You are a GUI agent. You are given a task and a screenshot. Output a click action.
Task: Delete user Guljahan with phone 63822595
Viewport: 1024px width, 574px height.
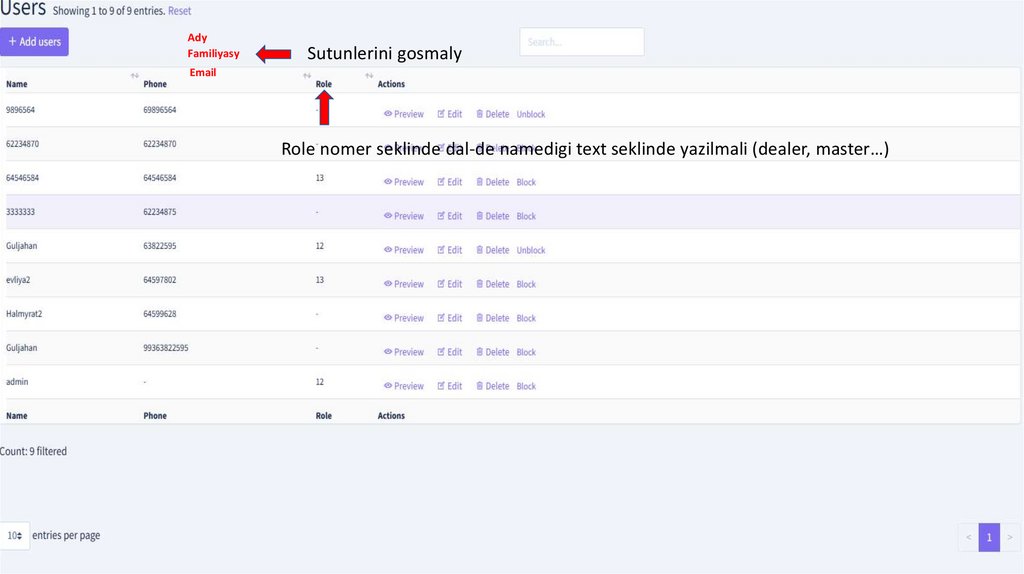coord(492,250)
